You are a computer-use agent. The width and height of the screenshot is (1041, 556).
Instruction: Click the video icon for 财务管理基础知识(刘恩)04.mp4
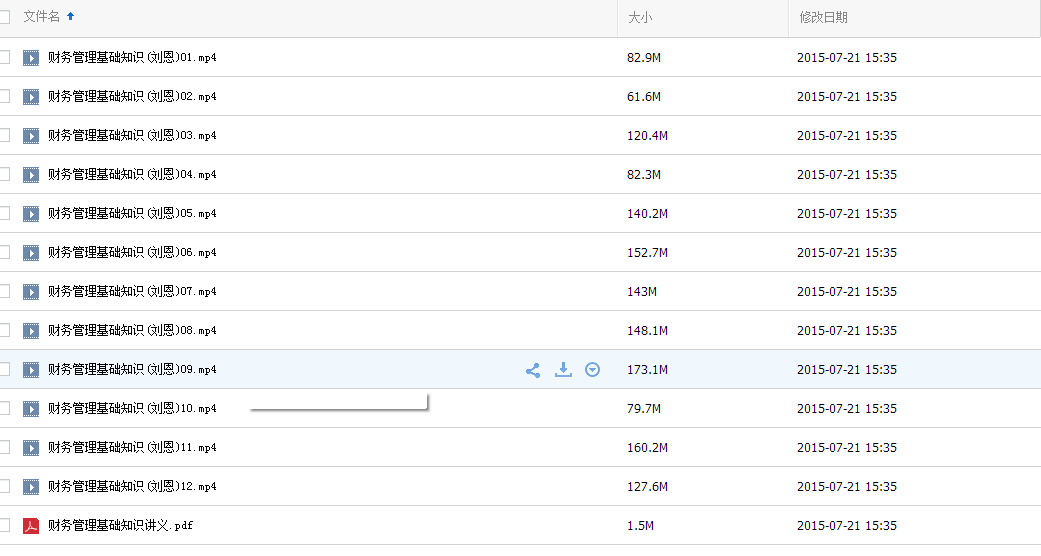[31, 175]
